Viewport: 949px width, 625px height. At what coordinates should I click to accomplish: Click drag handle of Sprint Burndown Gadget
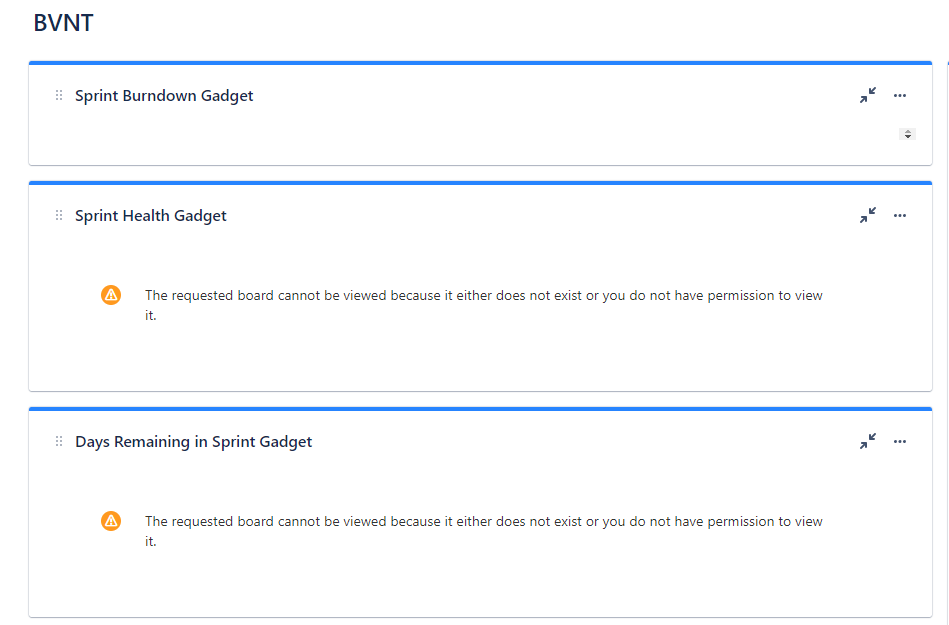coord(59,96)
